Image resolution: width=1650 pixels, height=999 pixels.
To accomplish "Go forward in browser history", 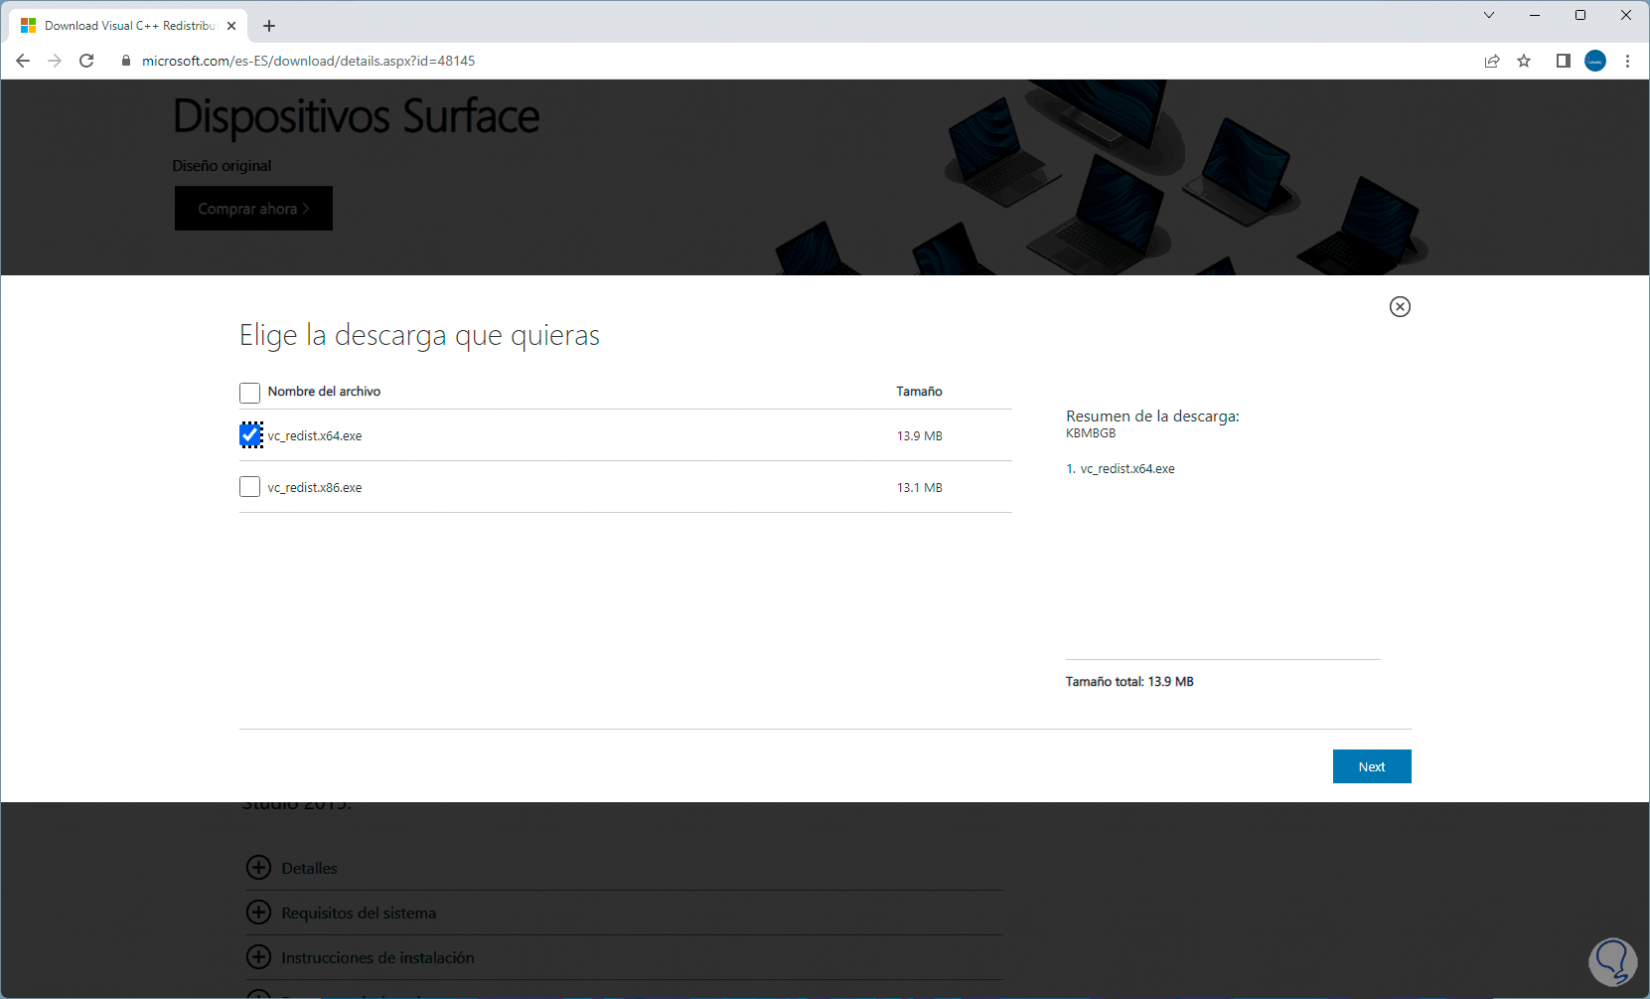I will pyautogui.click(x=55, y=61).
